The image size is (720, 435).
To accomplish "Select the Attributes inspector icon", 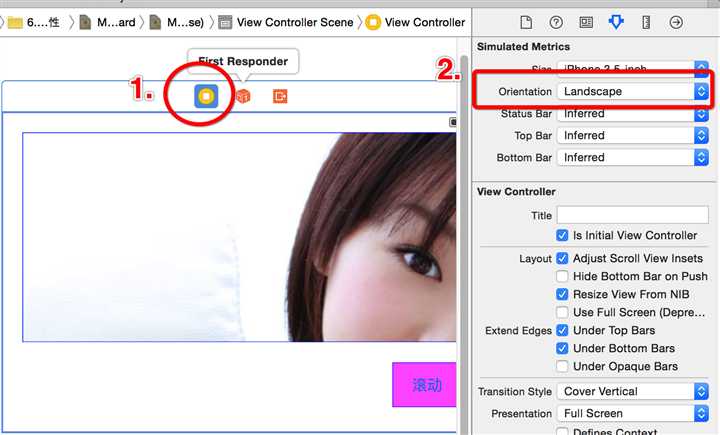I will click(x=616, y=22).
